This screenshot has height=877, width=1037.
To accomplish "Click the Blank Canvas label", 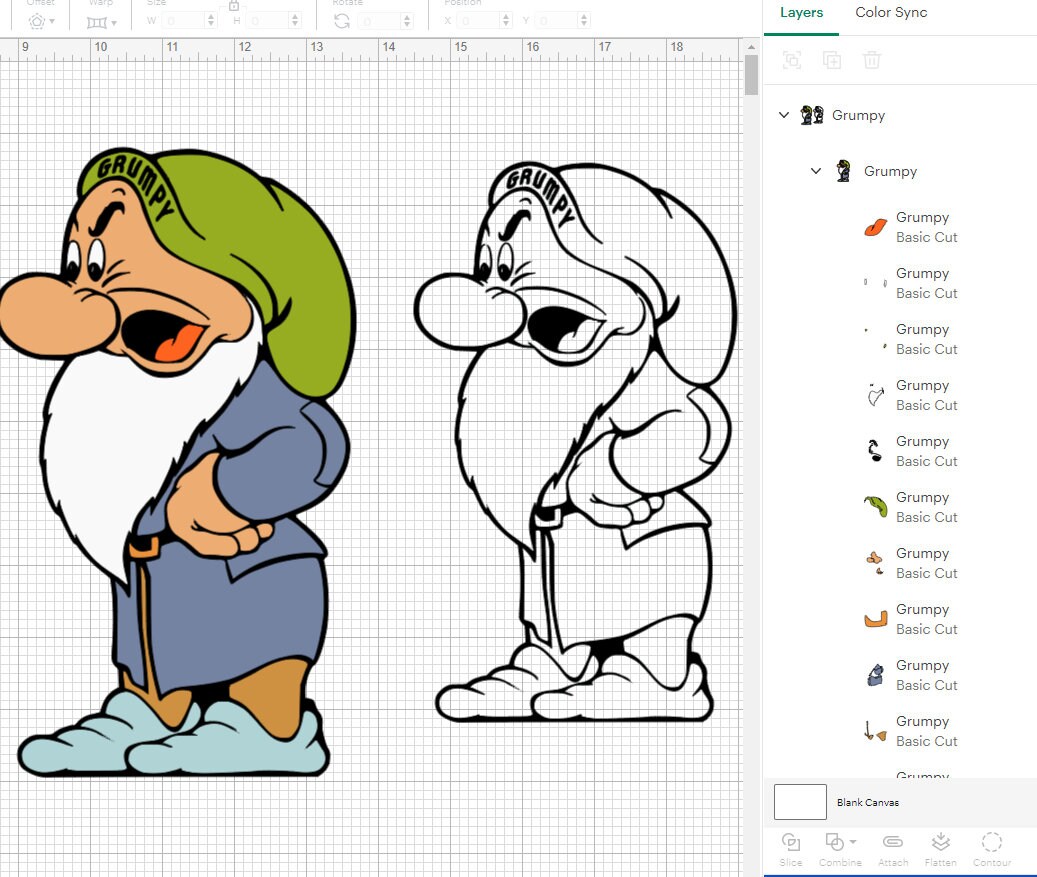I will click(x=868, y=802).
